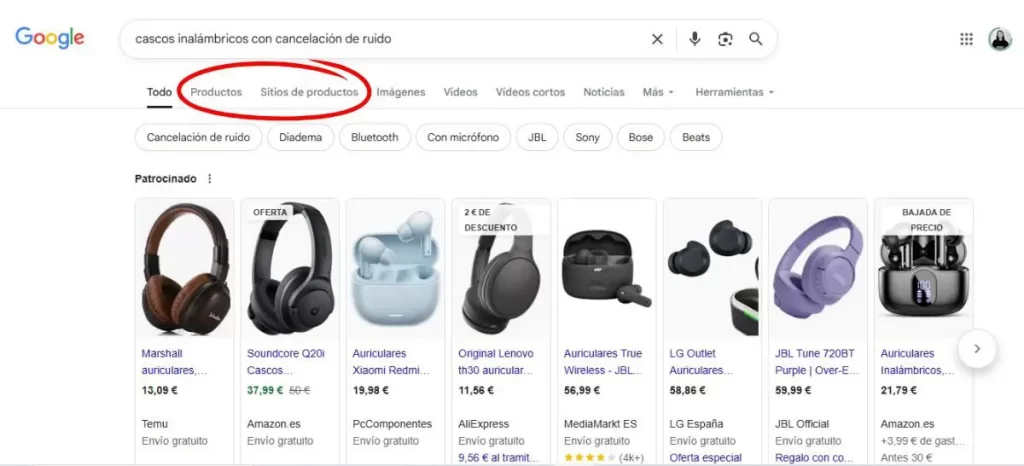The height and width of the screenshot is (466, 1024).
Task: Open the Google apps grid
Action: (x=966, y=39)
